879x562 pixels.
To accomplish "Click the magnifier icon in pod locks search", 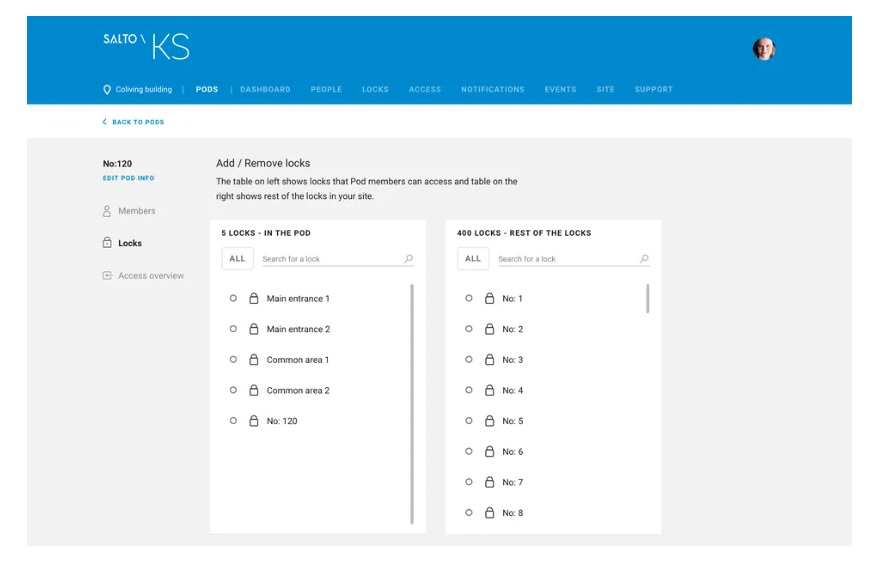I will pyautogui.click(x=408, y=259).
